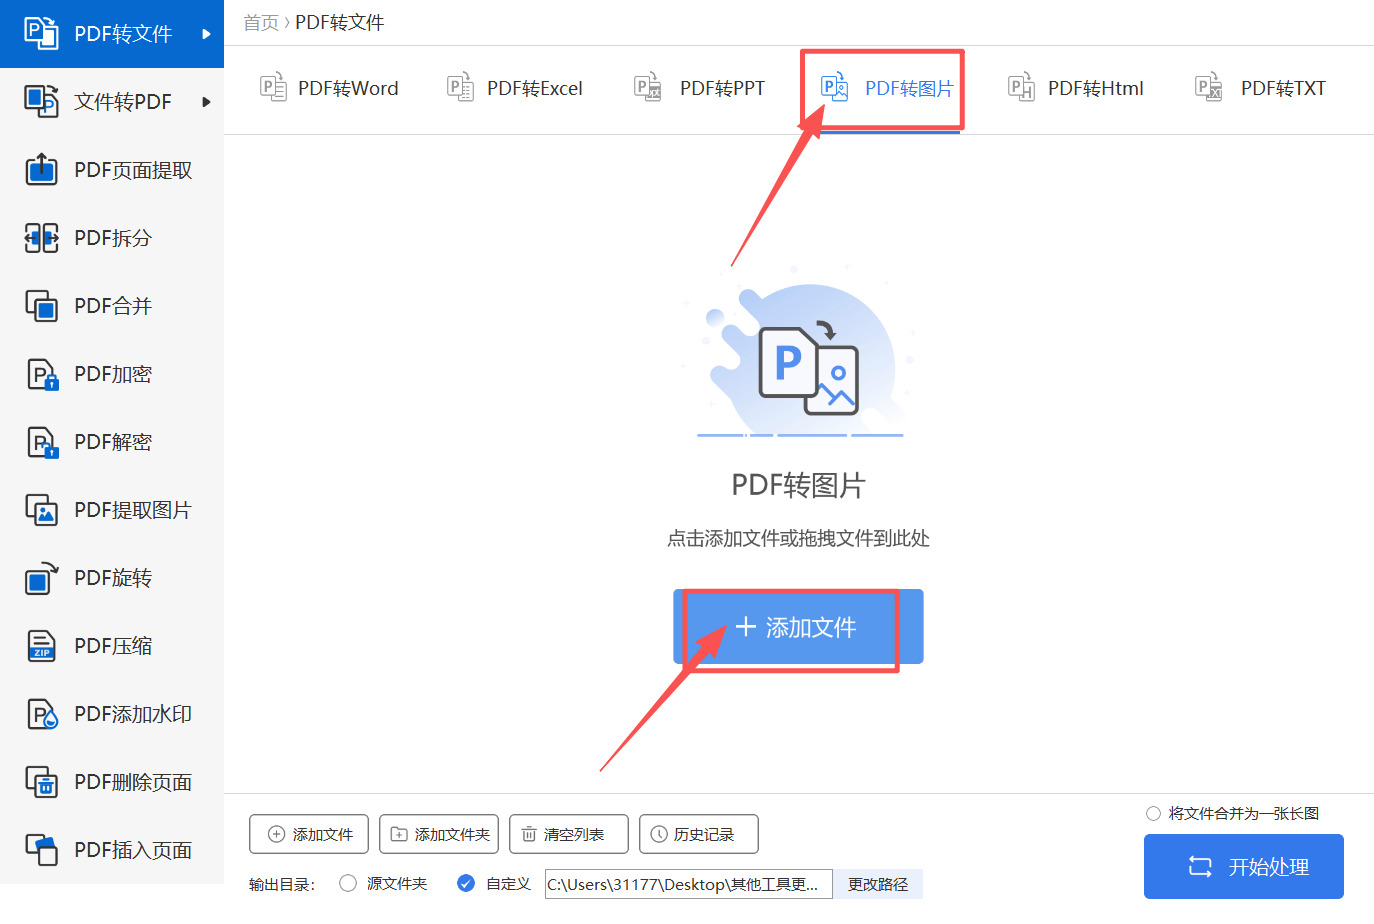Open the 历史记录 button
Screen dimensions: 1374x924
699,834
